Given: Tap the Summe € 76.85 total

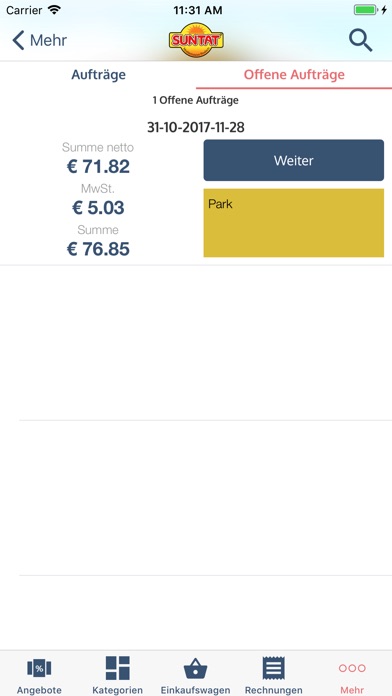Looking at the screenshot, I should tap(98, 249).
